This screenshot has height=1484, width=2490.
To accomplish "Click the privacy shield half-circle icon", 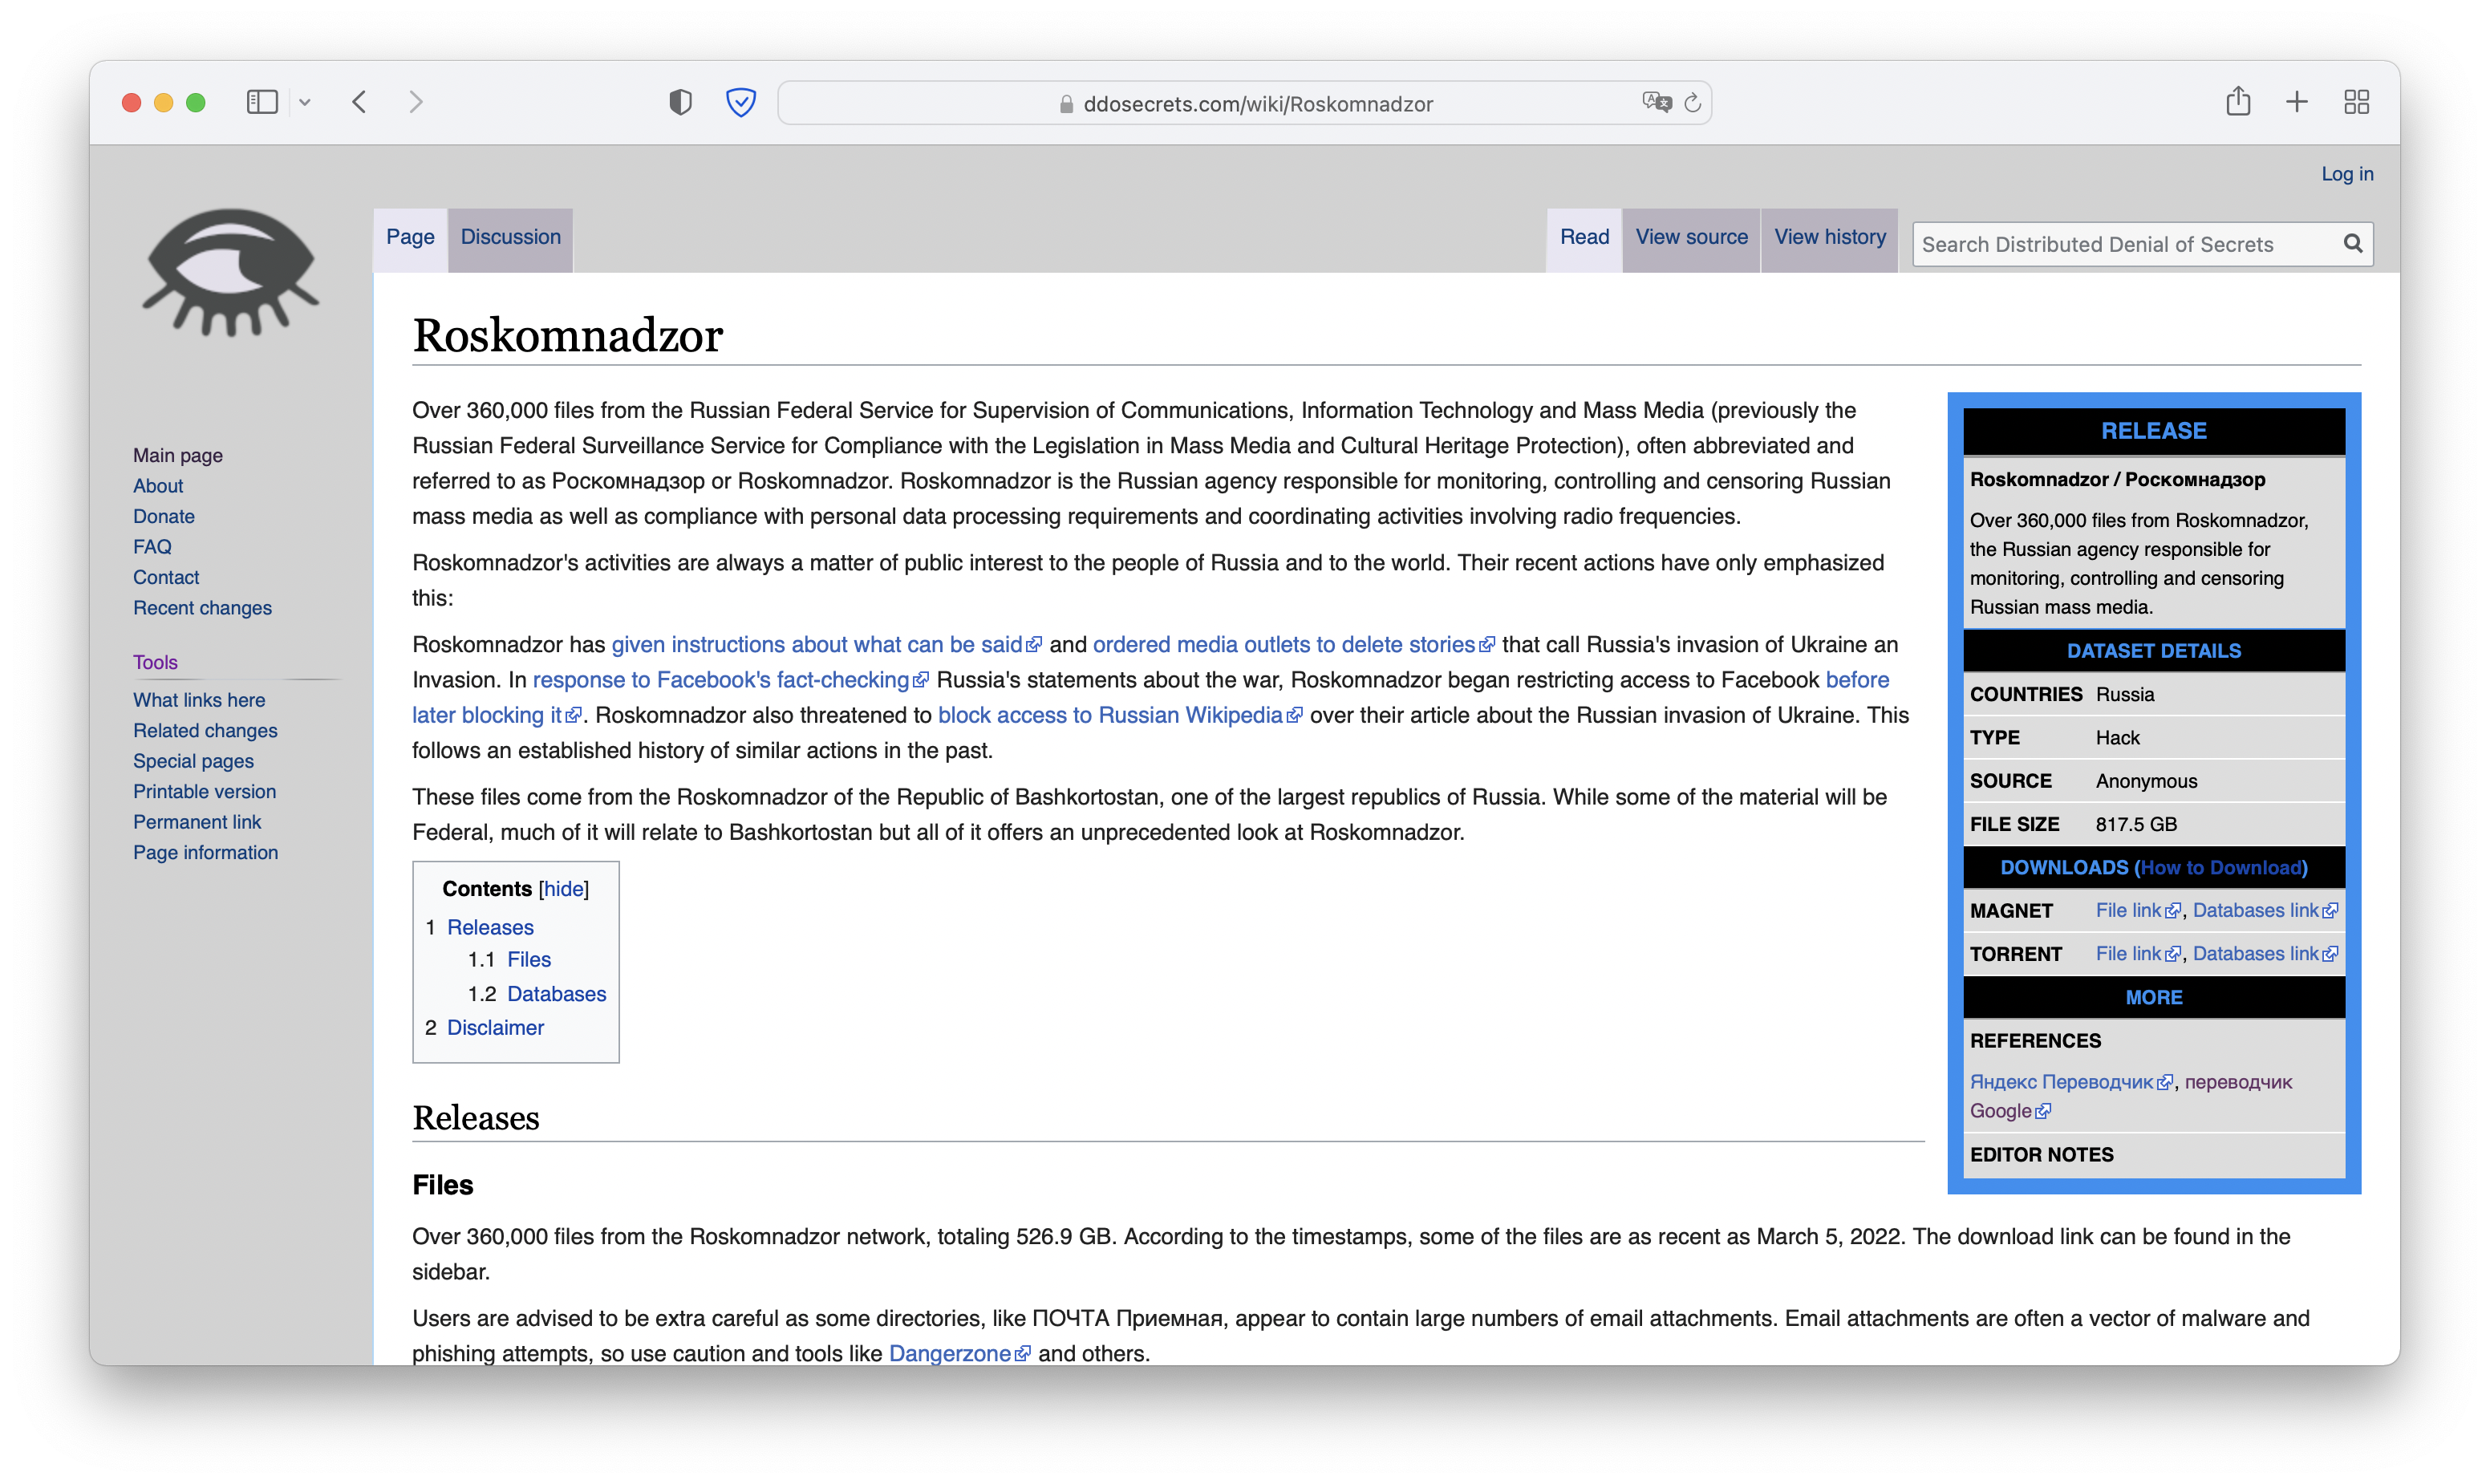I will tap(680, 102).
